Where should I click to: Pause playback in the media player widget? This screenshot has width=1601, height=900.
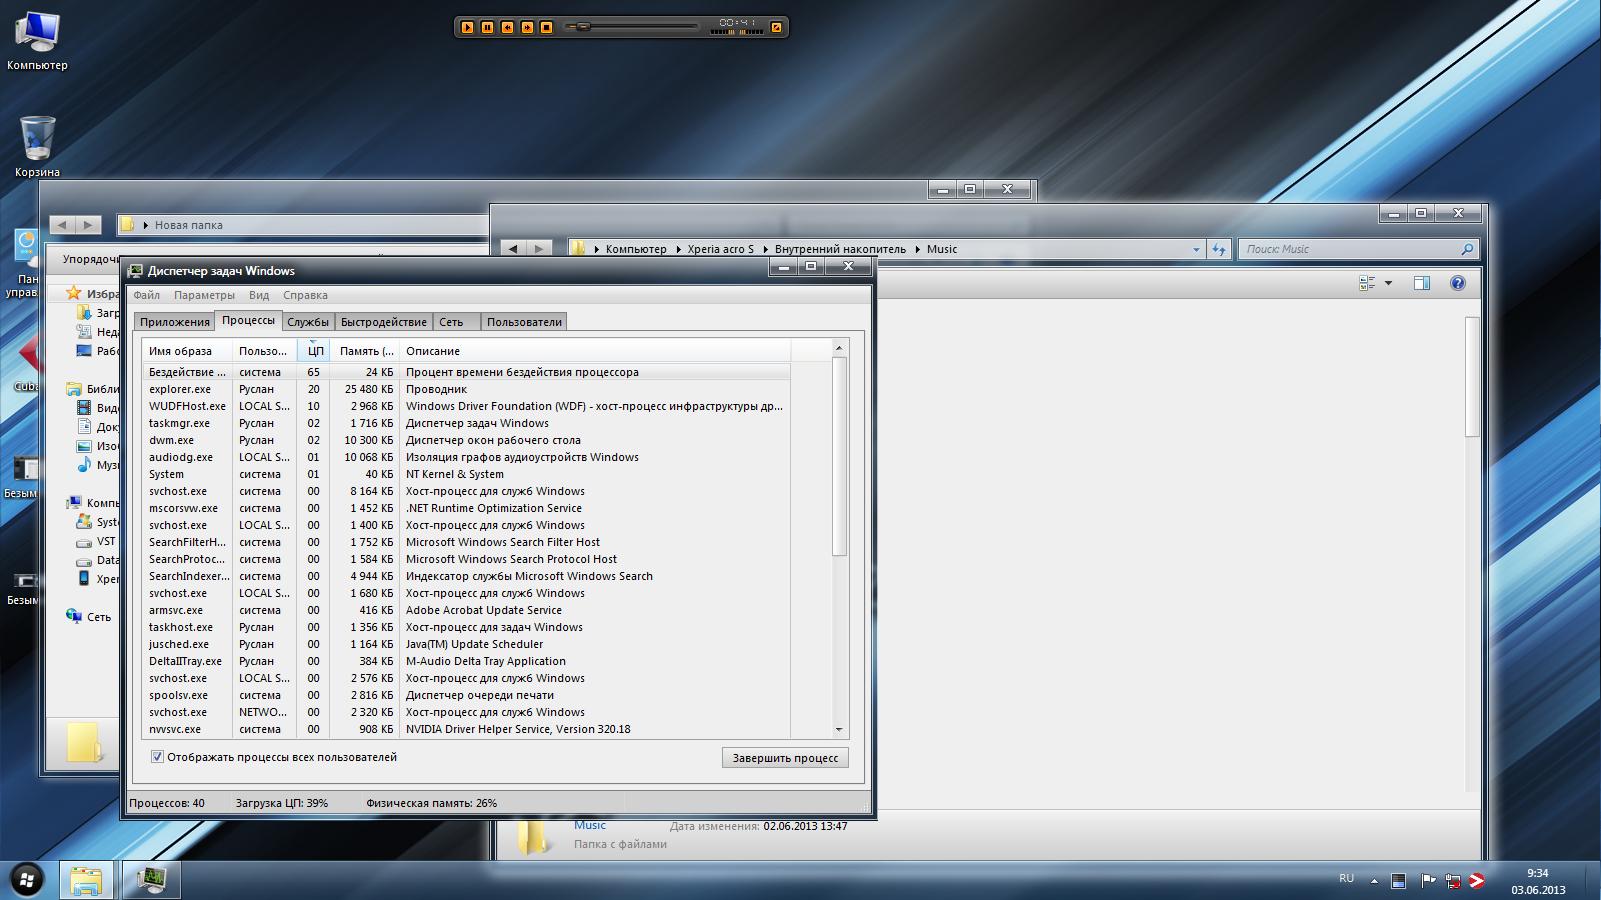487,27
